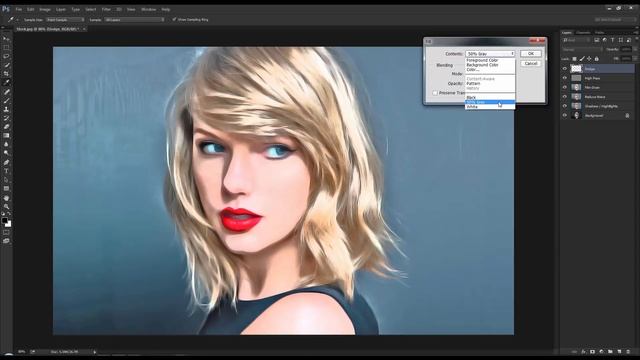Select the Eraser tool
Viewport: 640px width, 360px height.
pos(6,127)
